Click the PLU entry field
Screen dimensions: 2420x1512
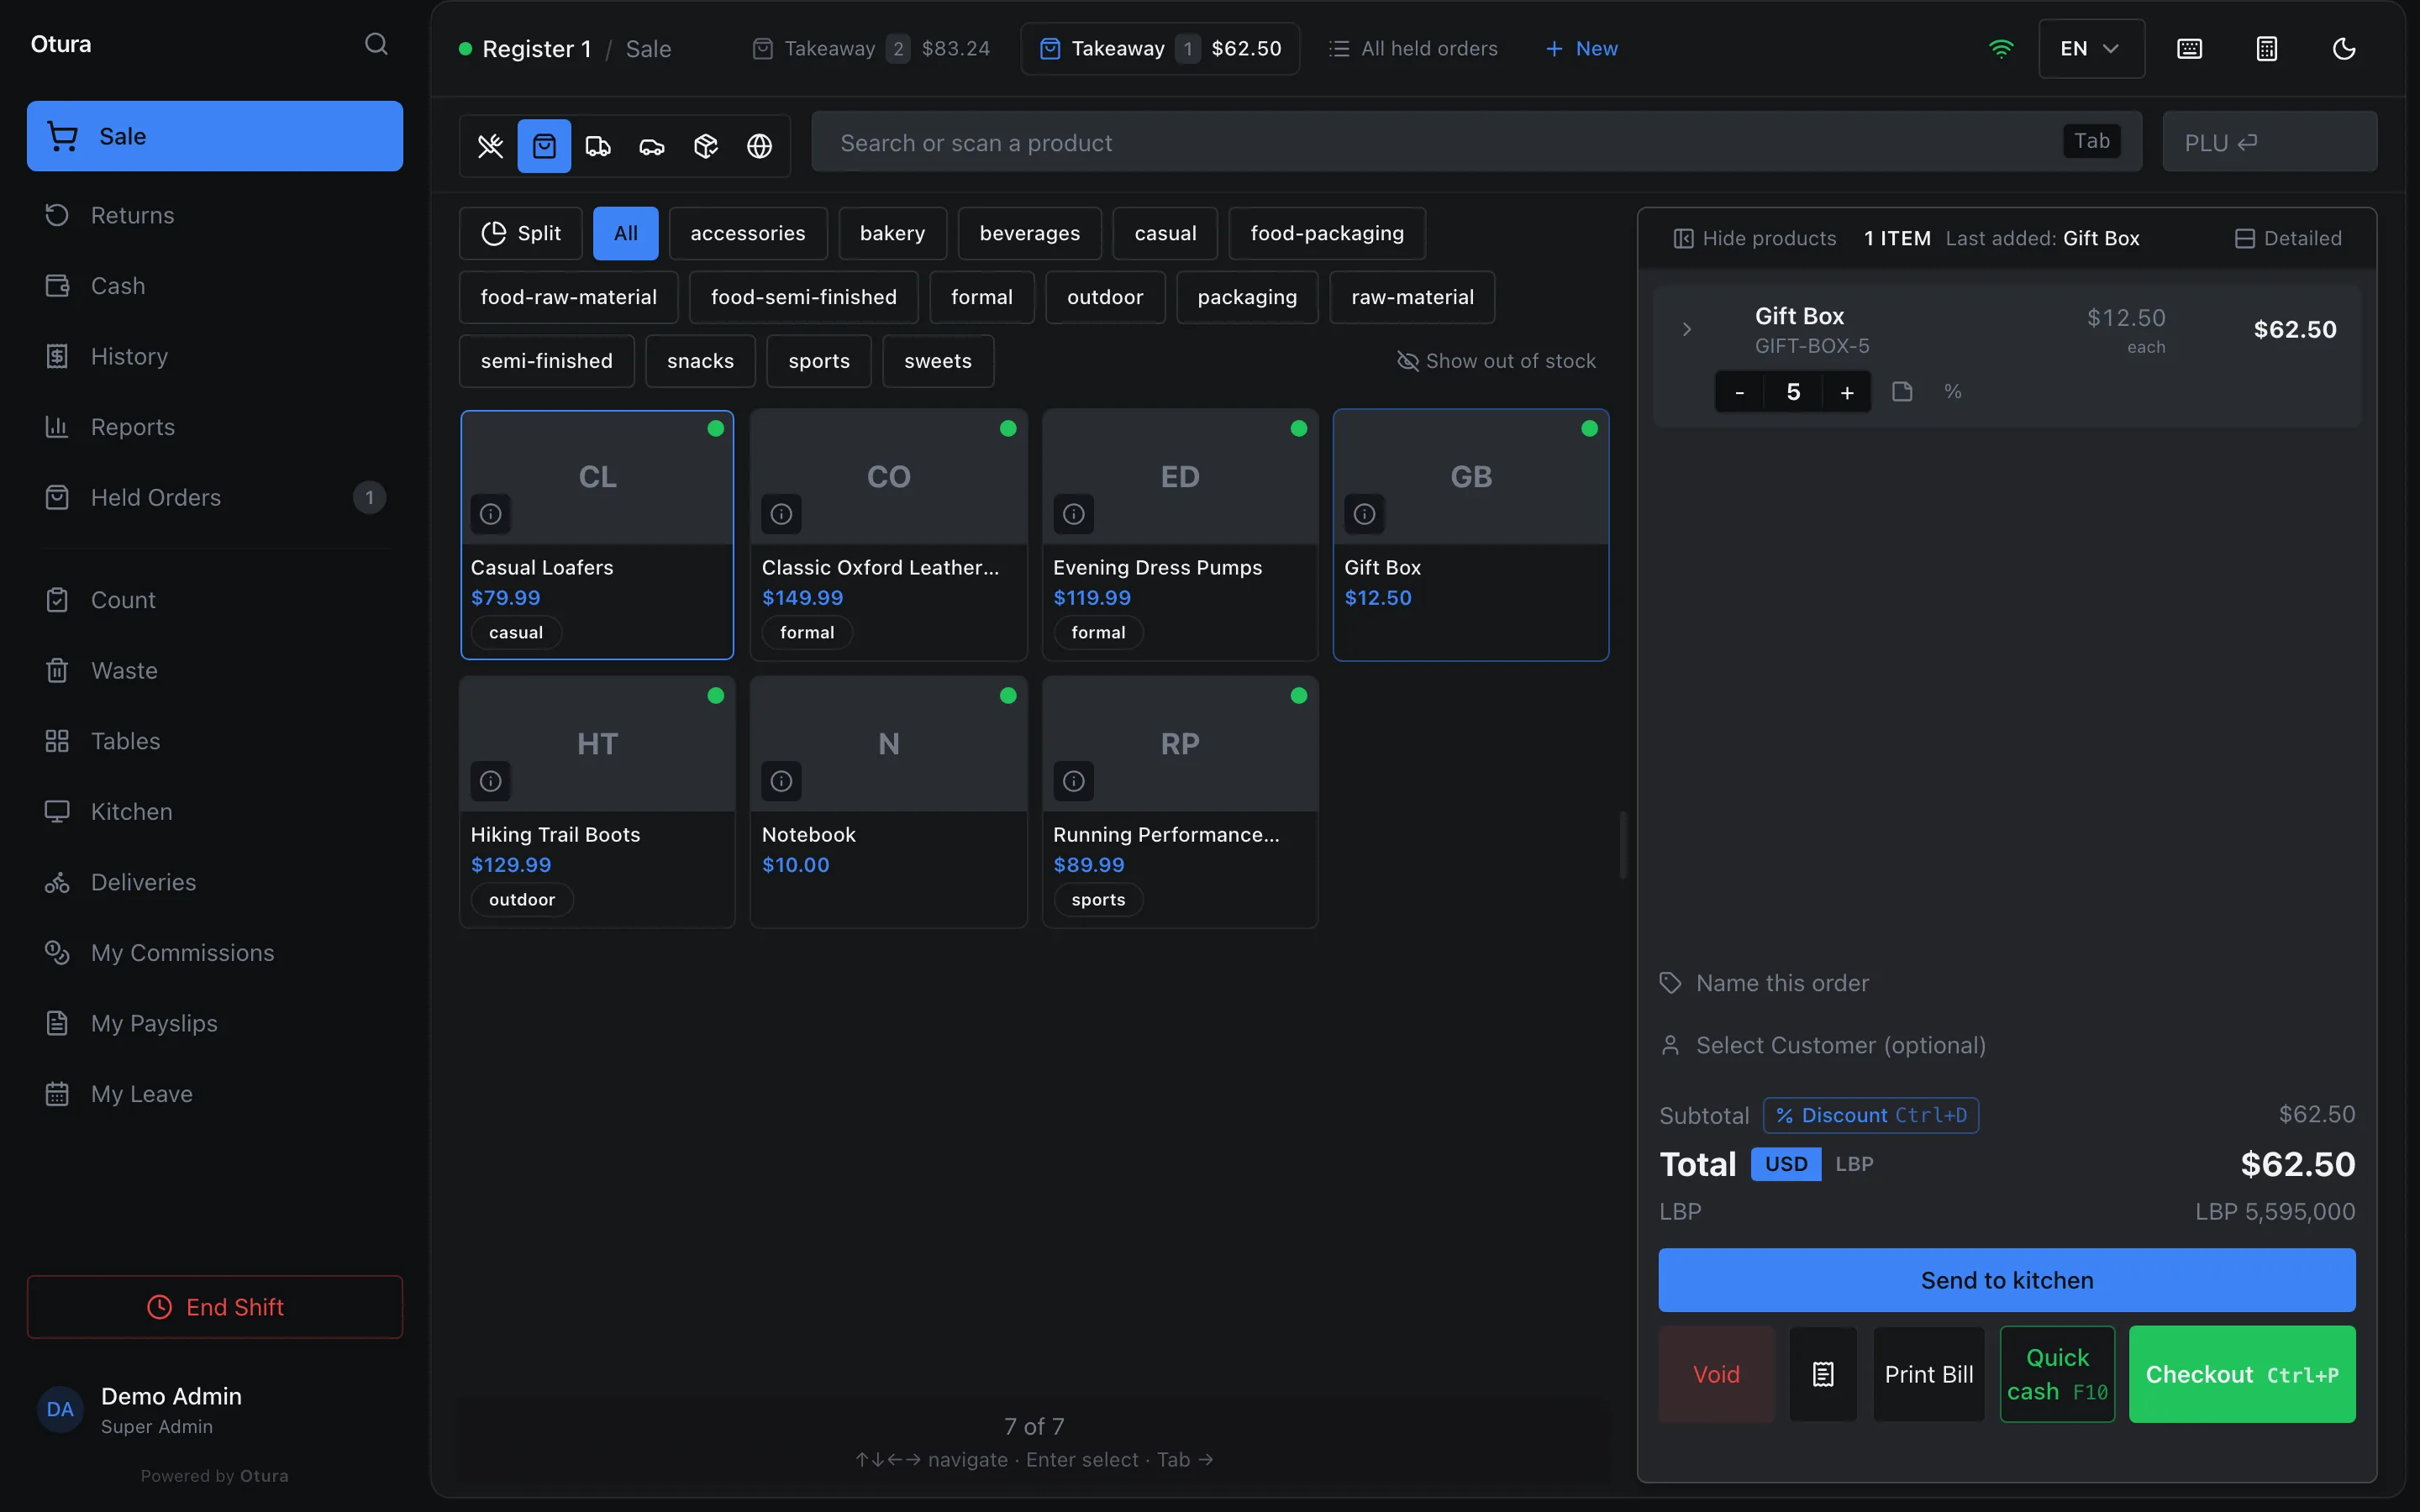(2269, 142)
